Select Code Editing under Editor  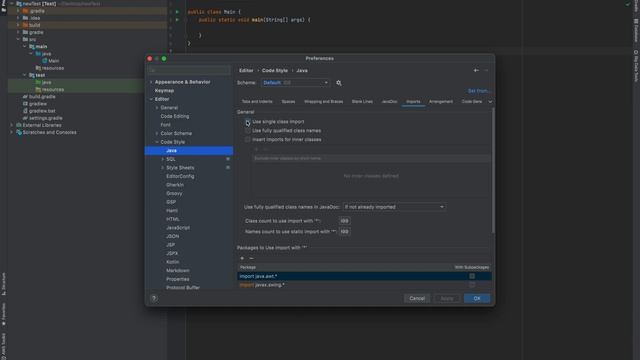pos(175,116)
